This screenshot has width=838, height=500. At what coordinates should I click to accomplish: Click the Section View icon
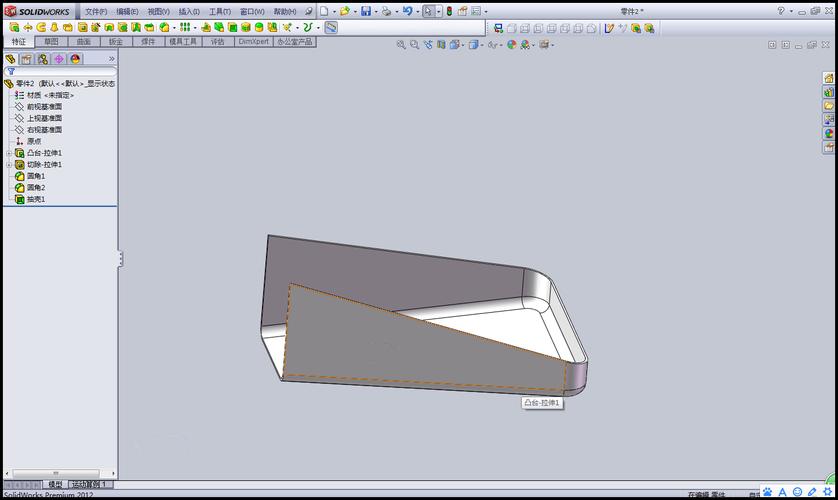441,45
